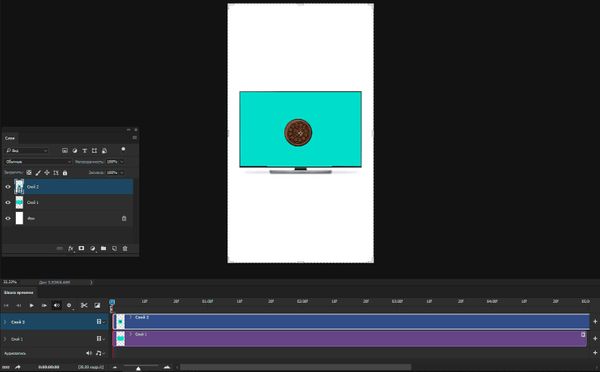Convert to frame animation icon

tap(6, 367)
